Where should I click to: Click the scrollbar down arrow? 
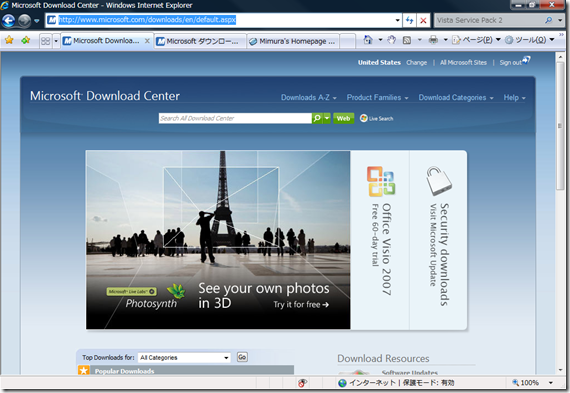click(x=560, y=370)
